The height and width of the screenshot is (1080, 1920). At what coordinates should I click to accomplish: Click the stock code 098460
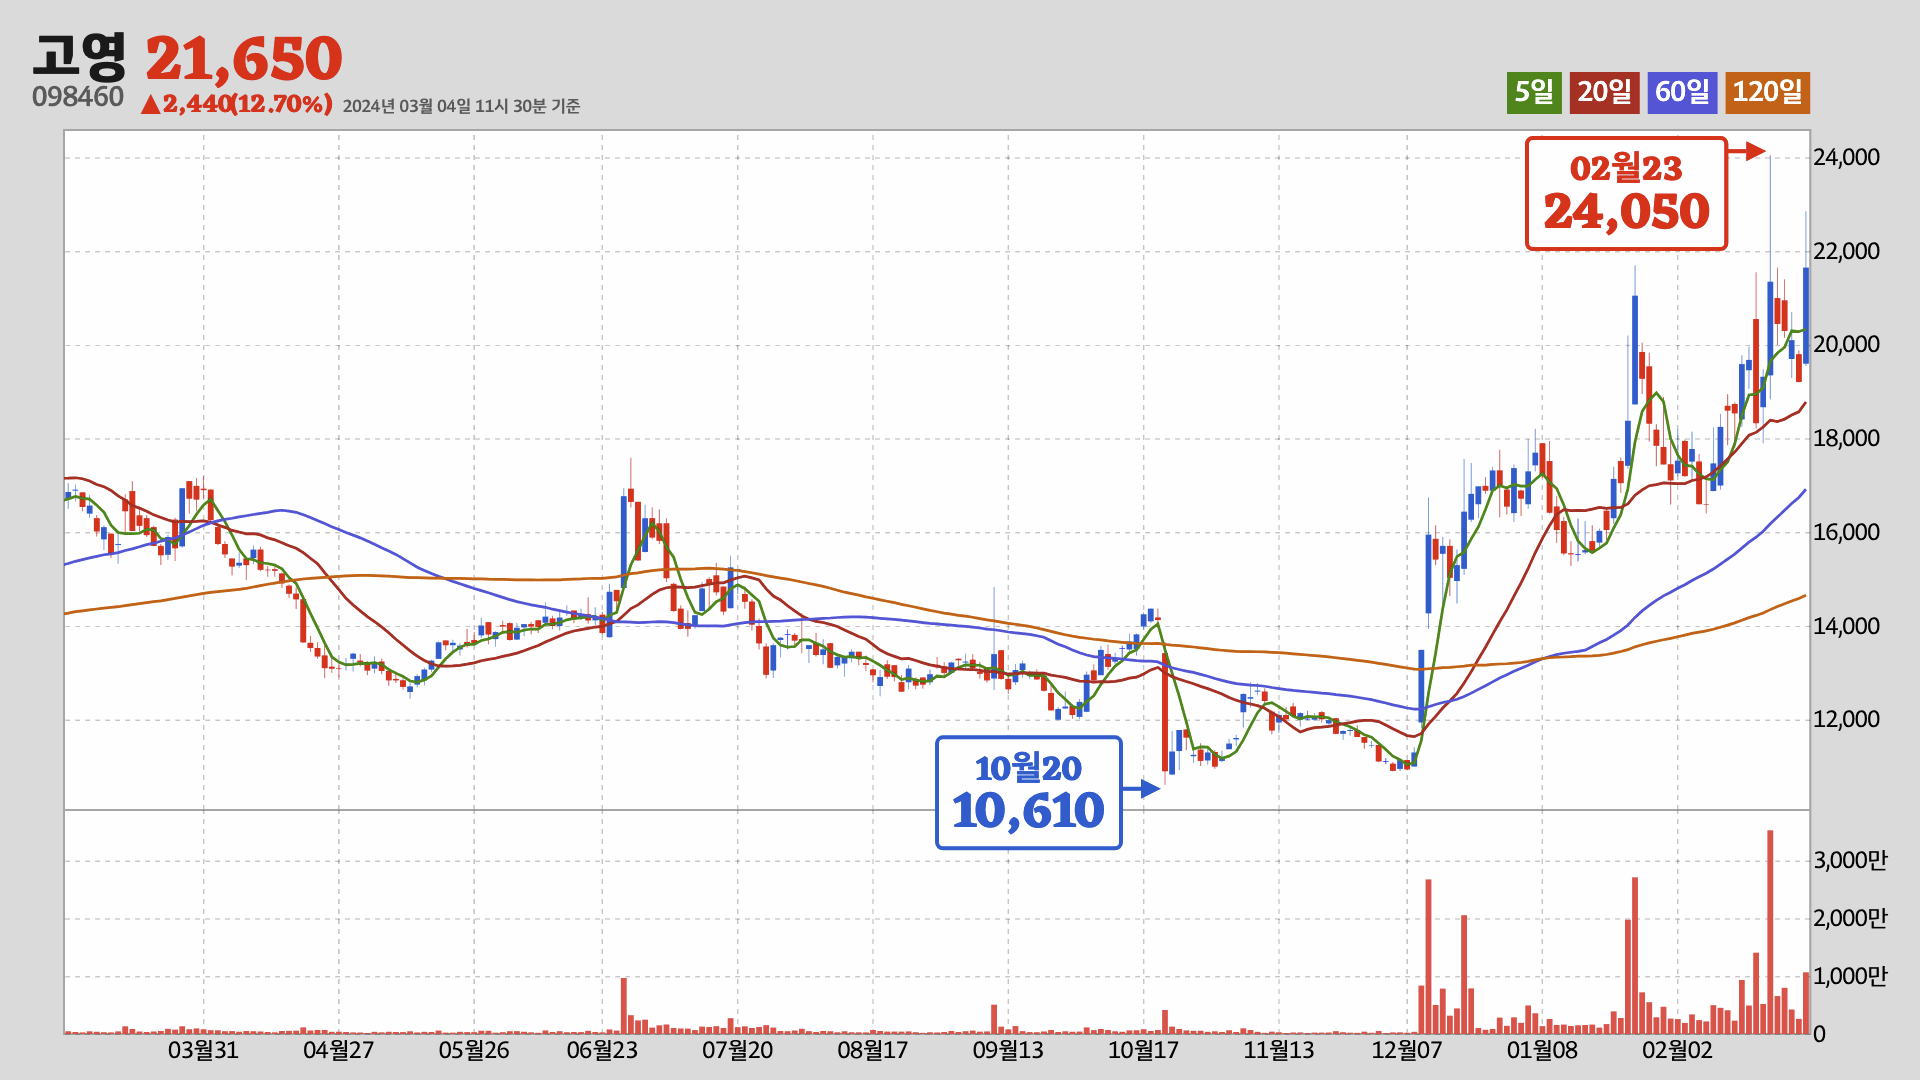coord(78,97)
